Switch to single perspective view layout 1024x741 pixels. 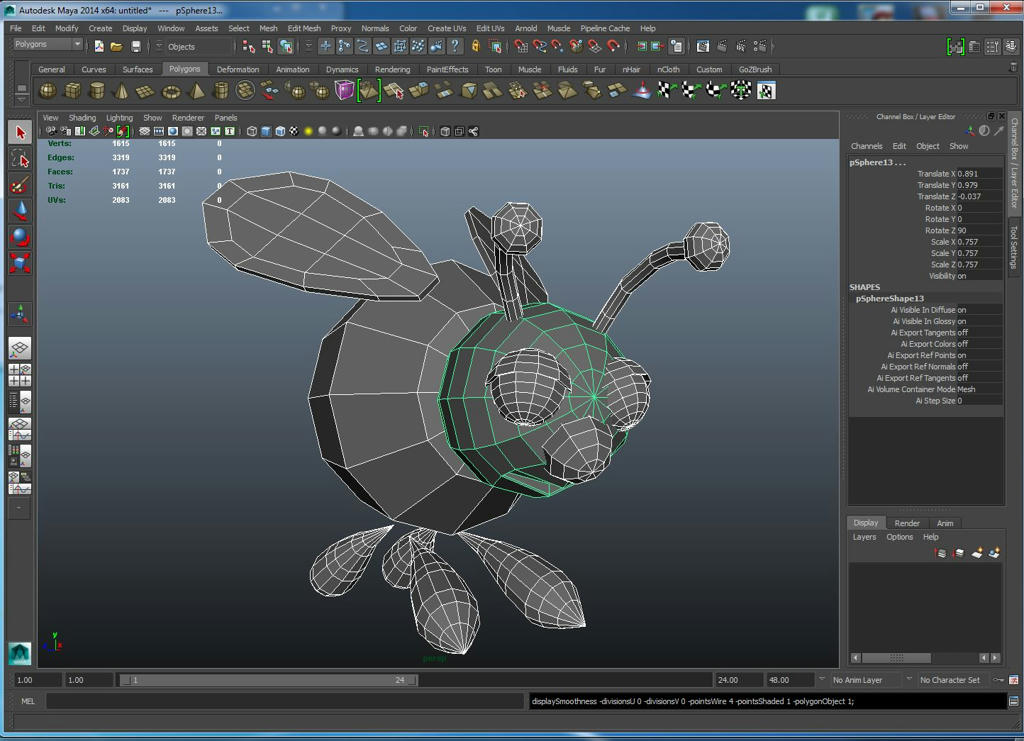[20, 348]
